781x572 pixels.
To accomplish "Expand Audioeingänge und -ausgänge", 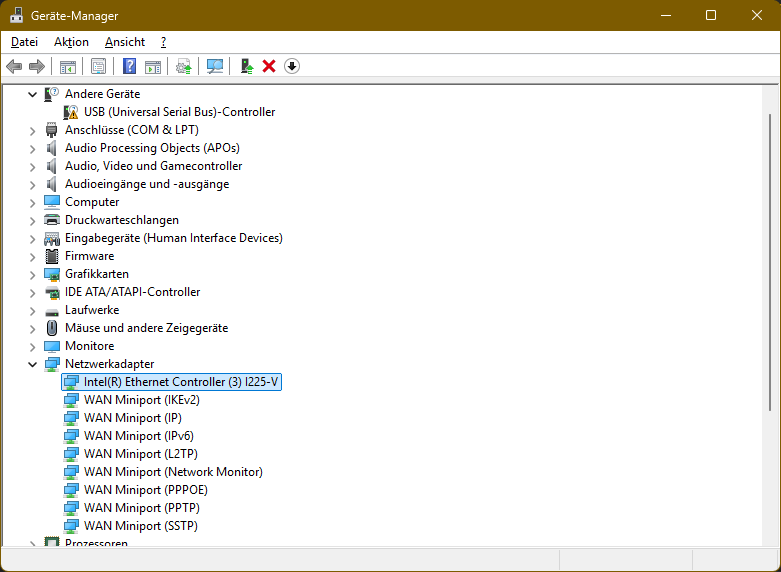I will 33,184.
